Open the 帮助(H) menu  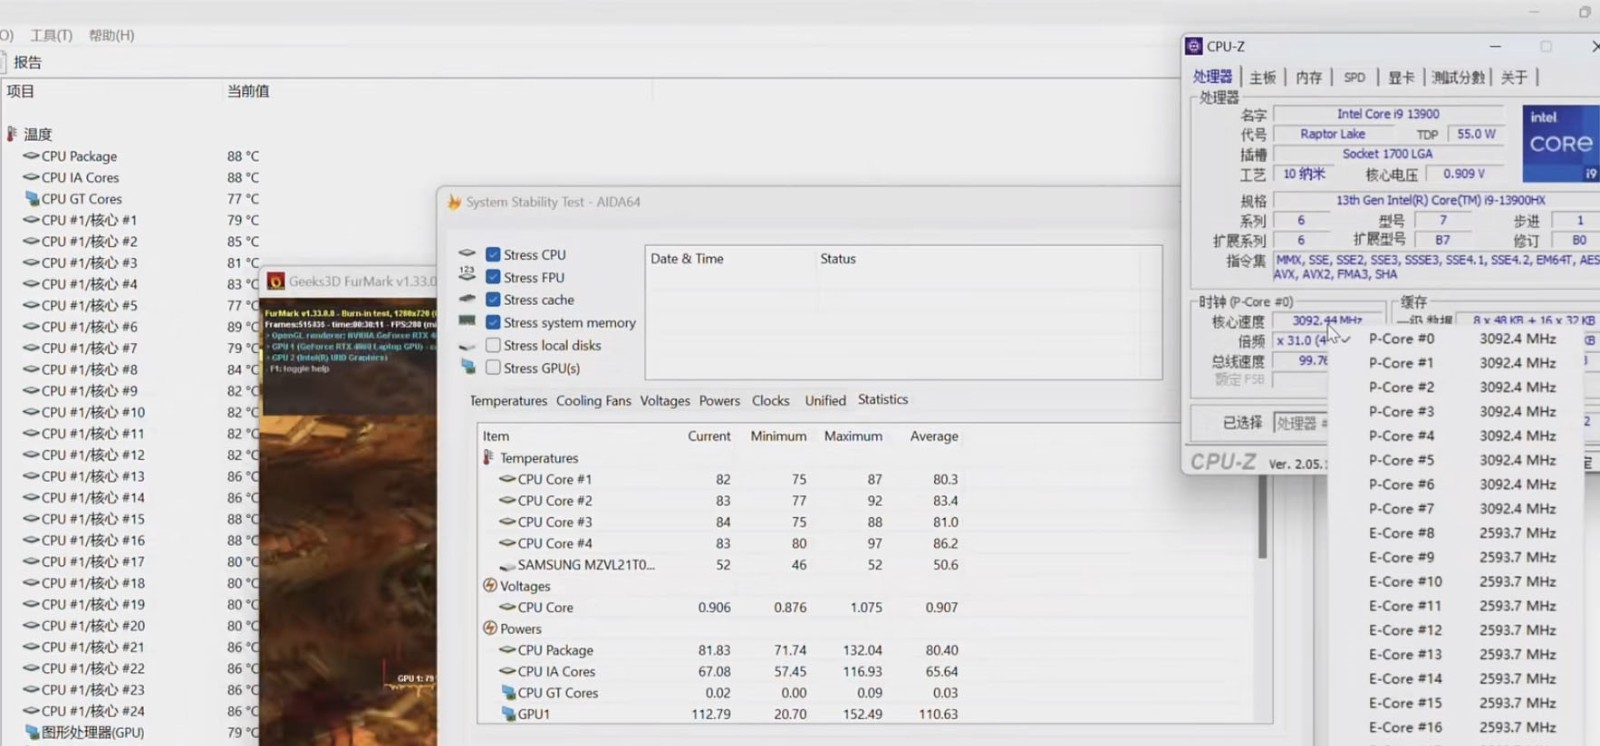[x=111, y=35]
